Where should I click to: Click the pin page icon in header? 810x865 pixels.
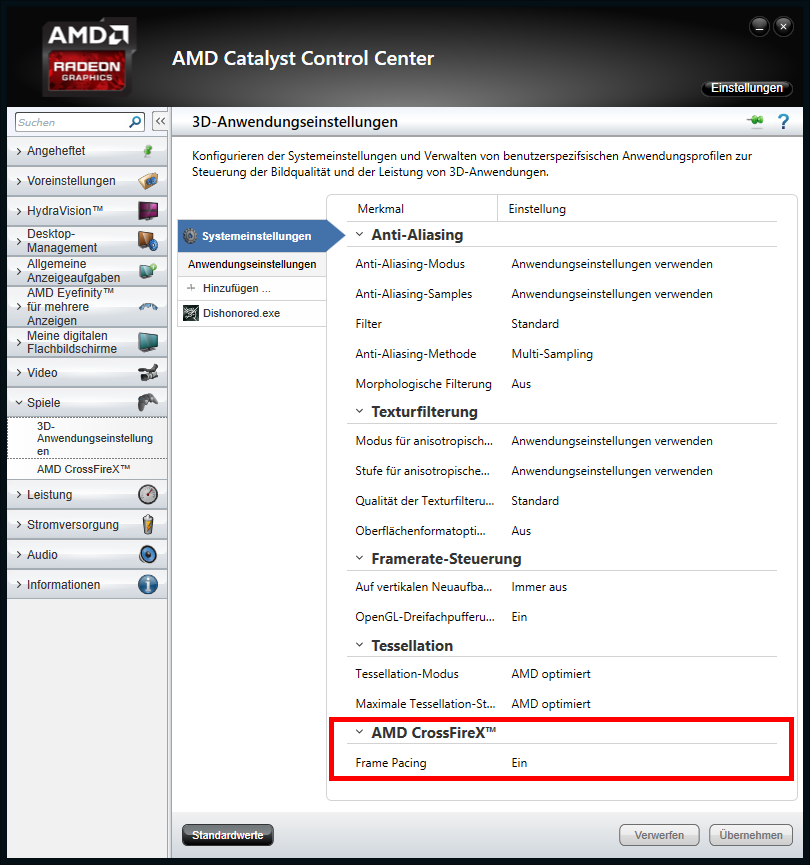pyautogui.click(x=756, y=121)
